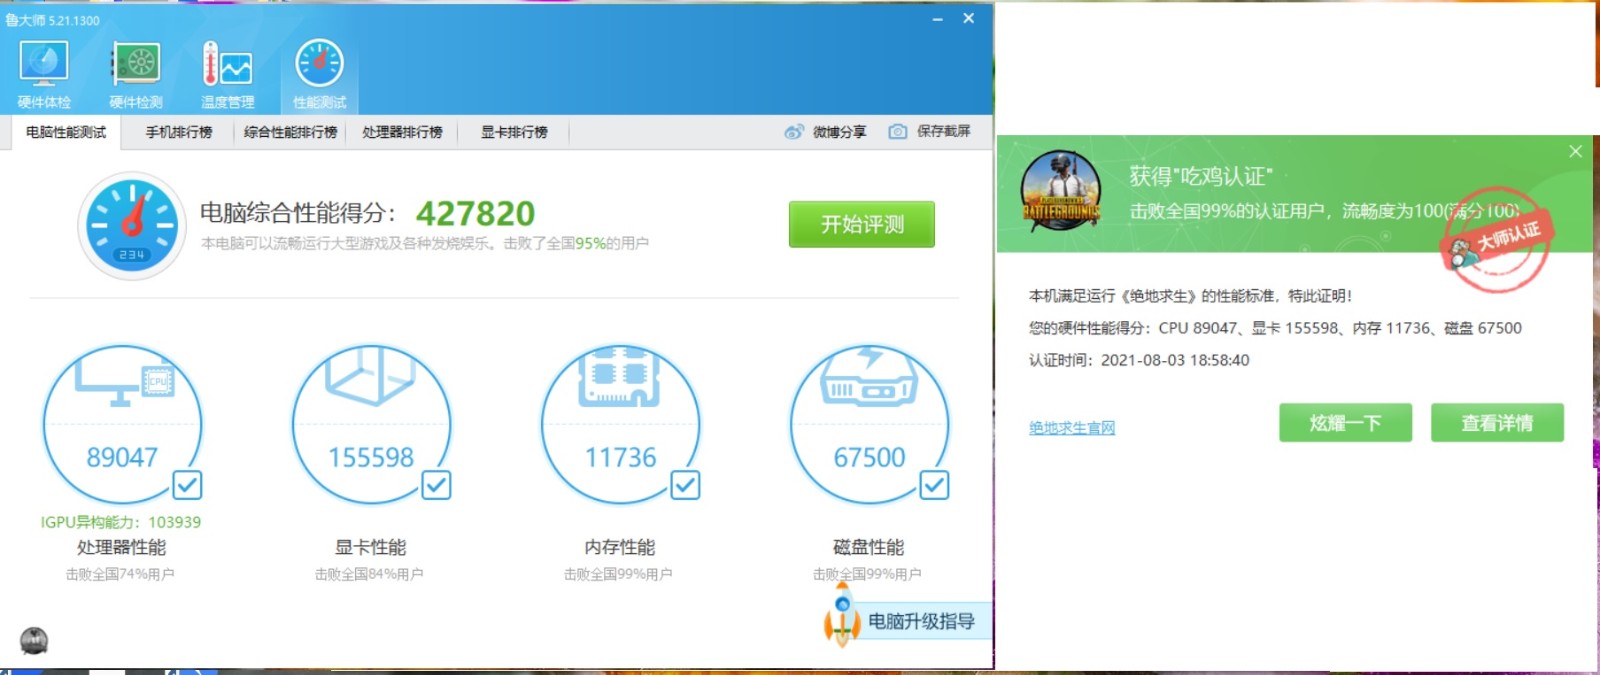Viewport: 1600px width, 675px height.
Task: Click the 查看详情 button
Action: 1497,423
